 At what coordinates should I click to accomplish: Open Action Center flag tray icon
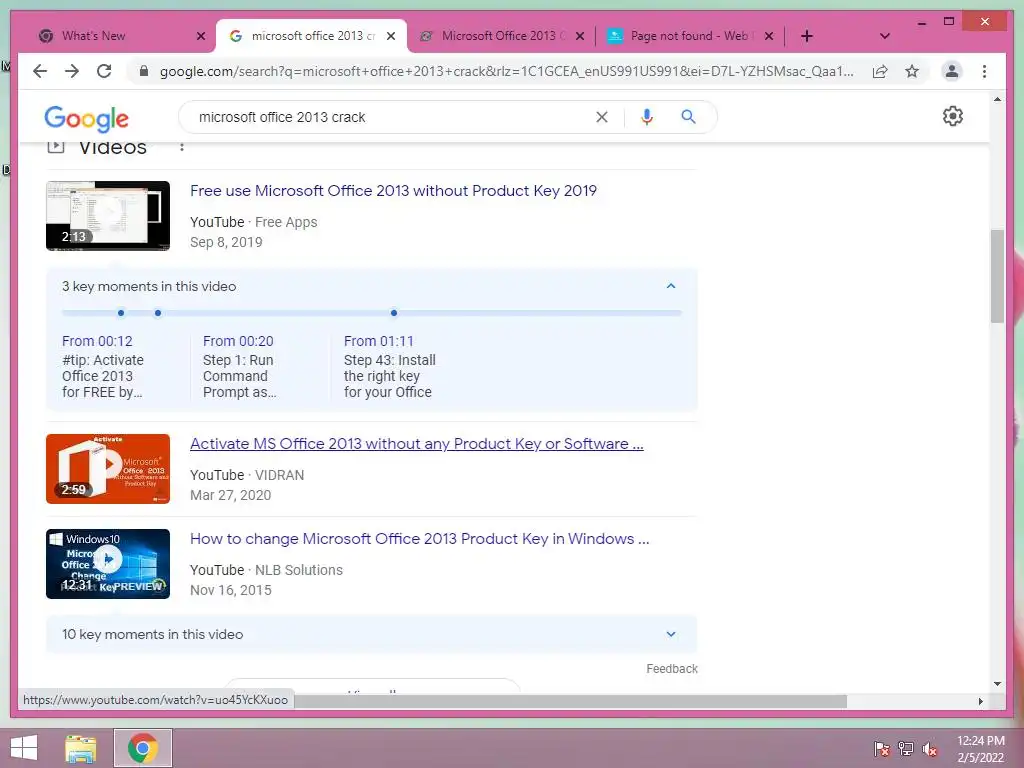click(x=882, y=749)
